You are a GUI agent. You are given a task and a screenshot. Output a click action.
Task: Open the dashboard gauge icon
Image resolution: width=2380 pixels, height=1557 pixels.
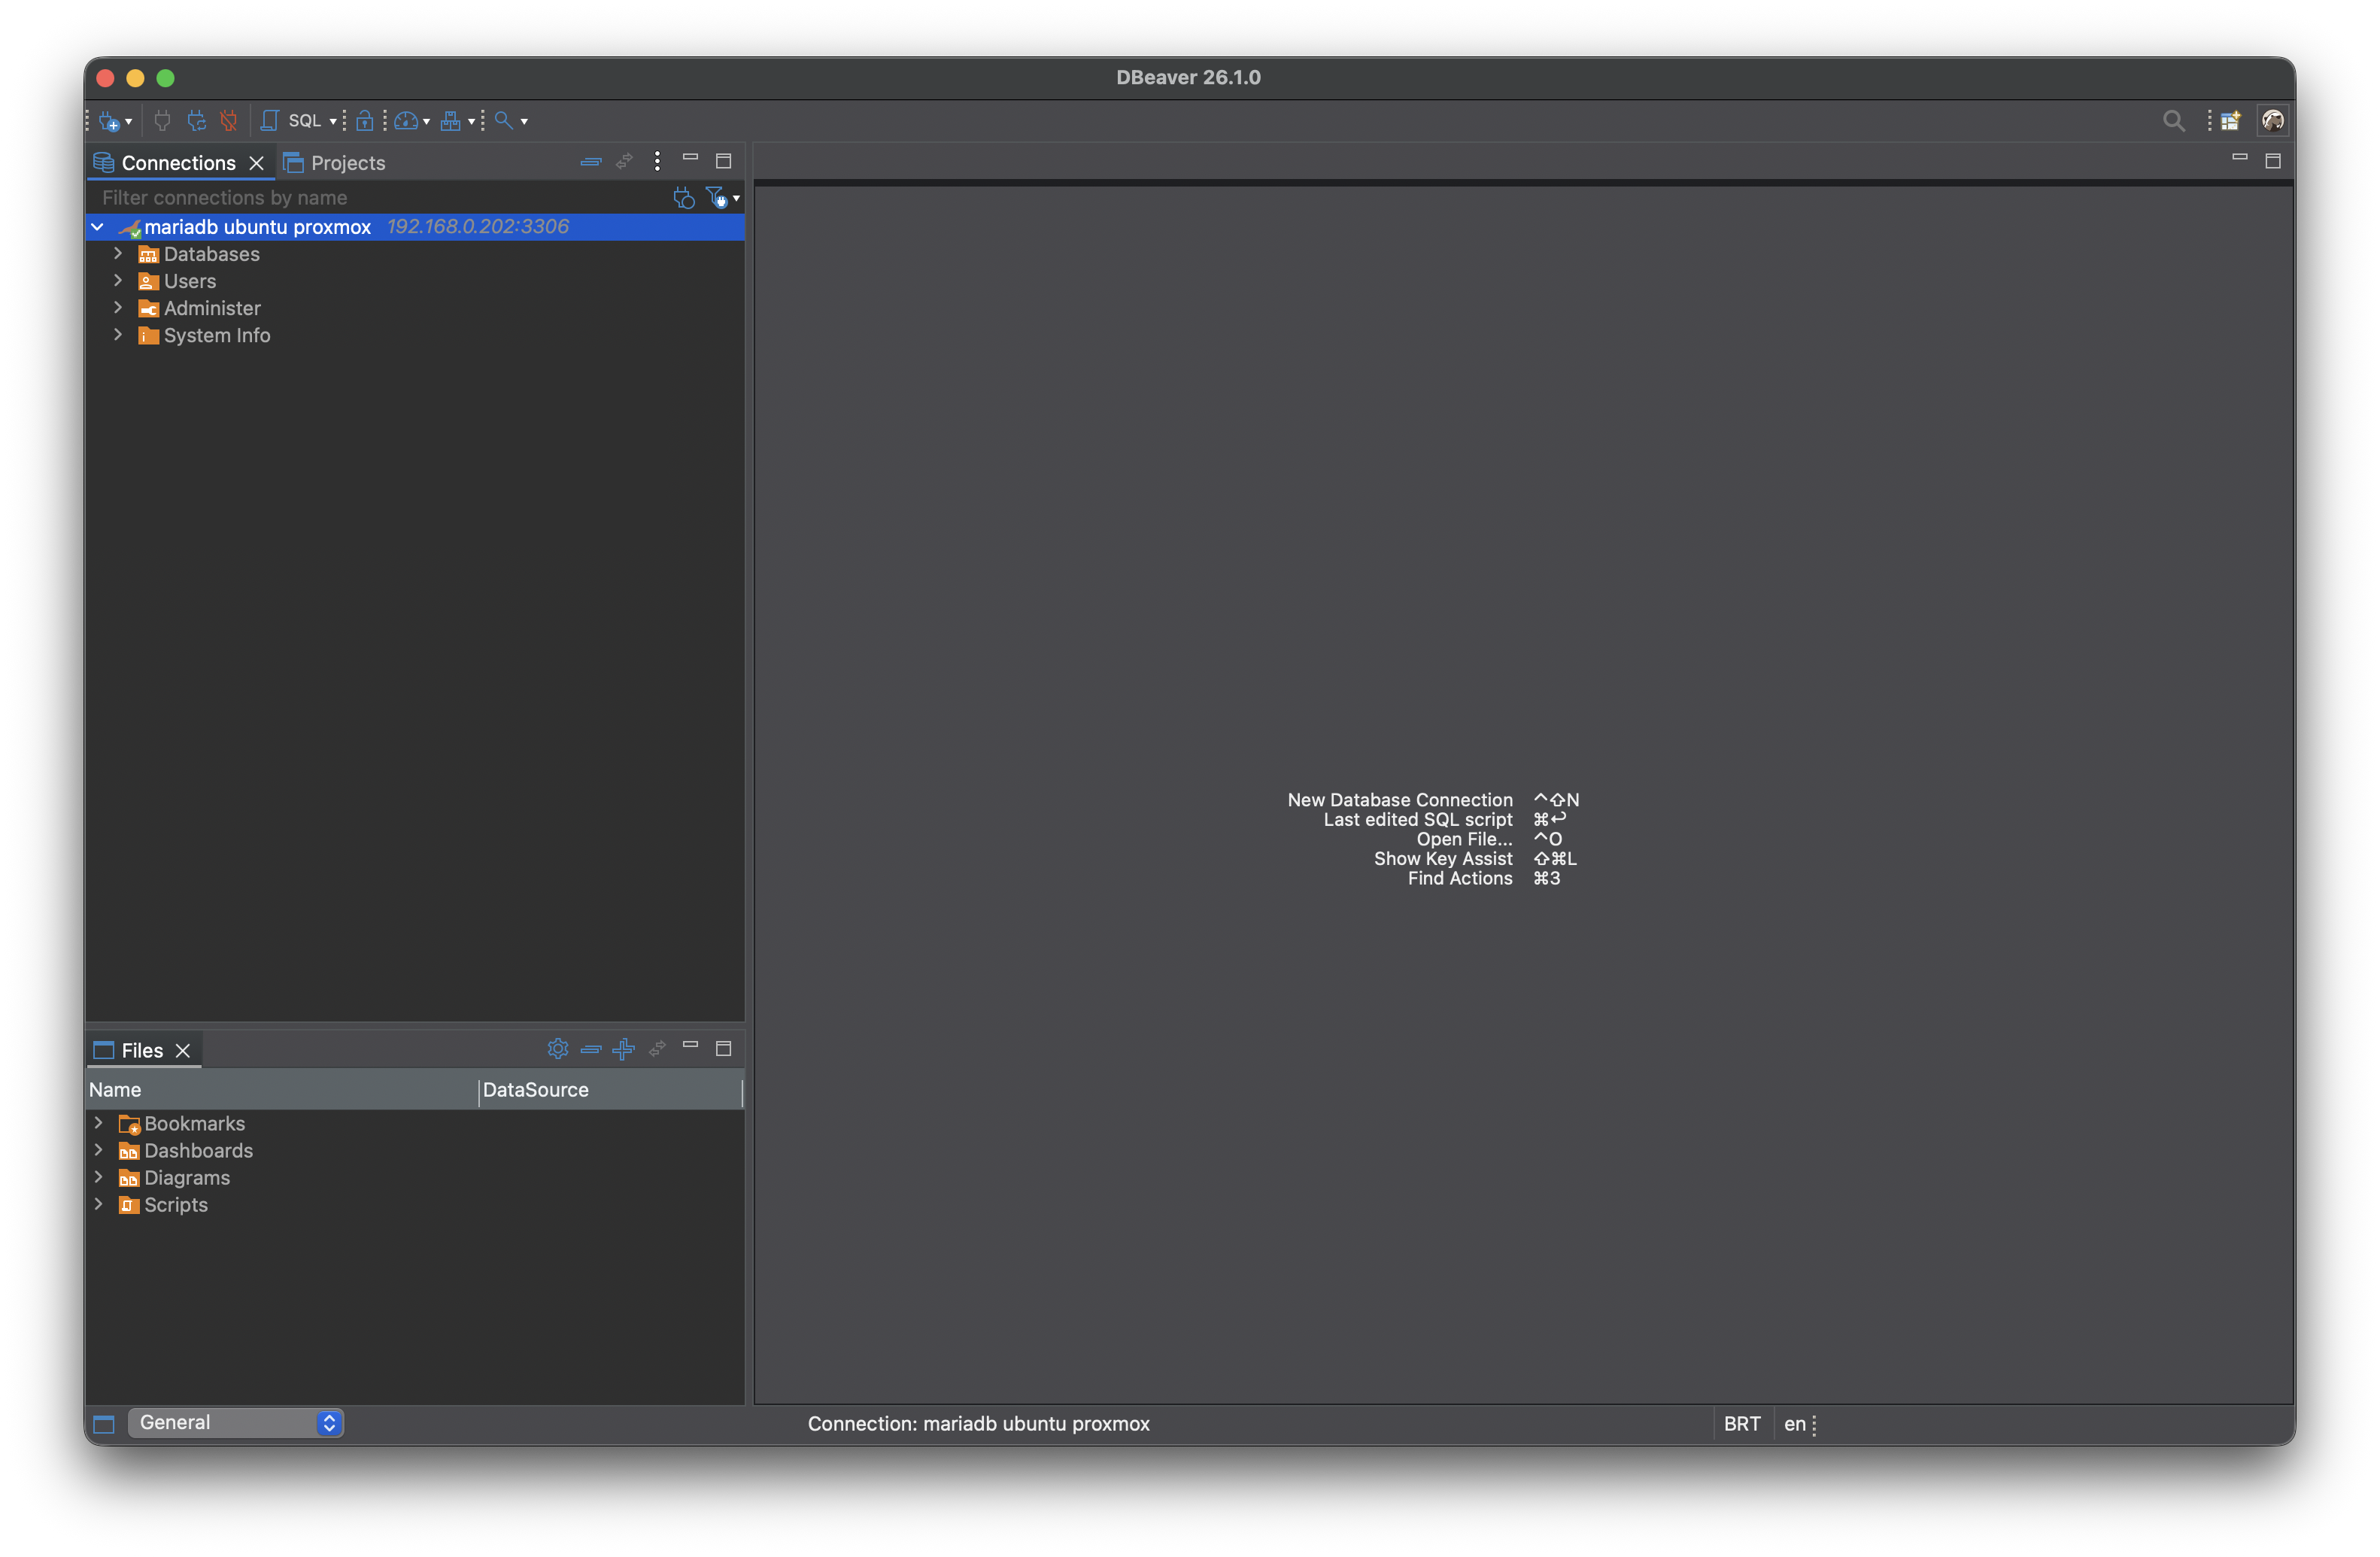click(x=405, y=121)
